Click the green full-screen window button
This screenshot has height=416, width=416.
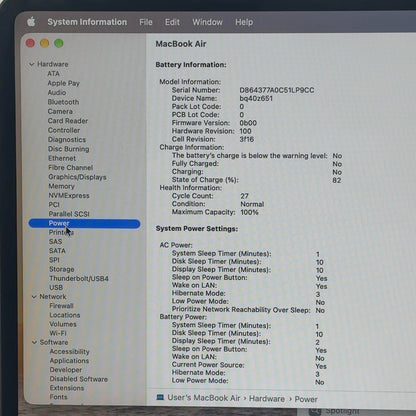click(59, 43)
